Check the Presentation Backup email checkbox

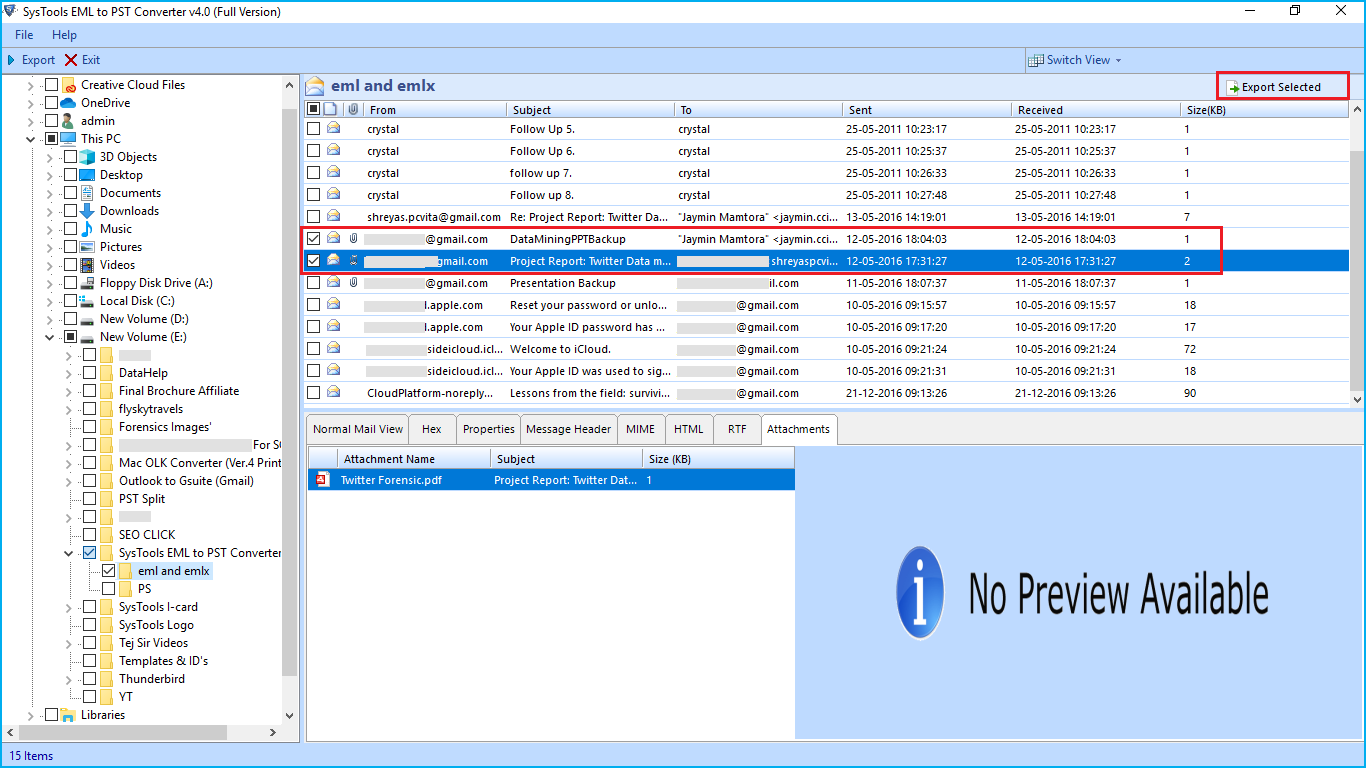pos(314,283)
